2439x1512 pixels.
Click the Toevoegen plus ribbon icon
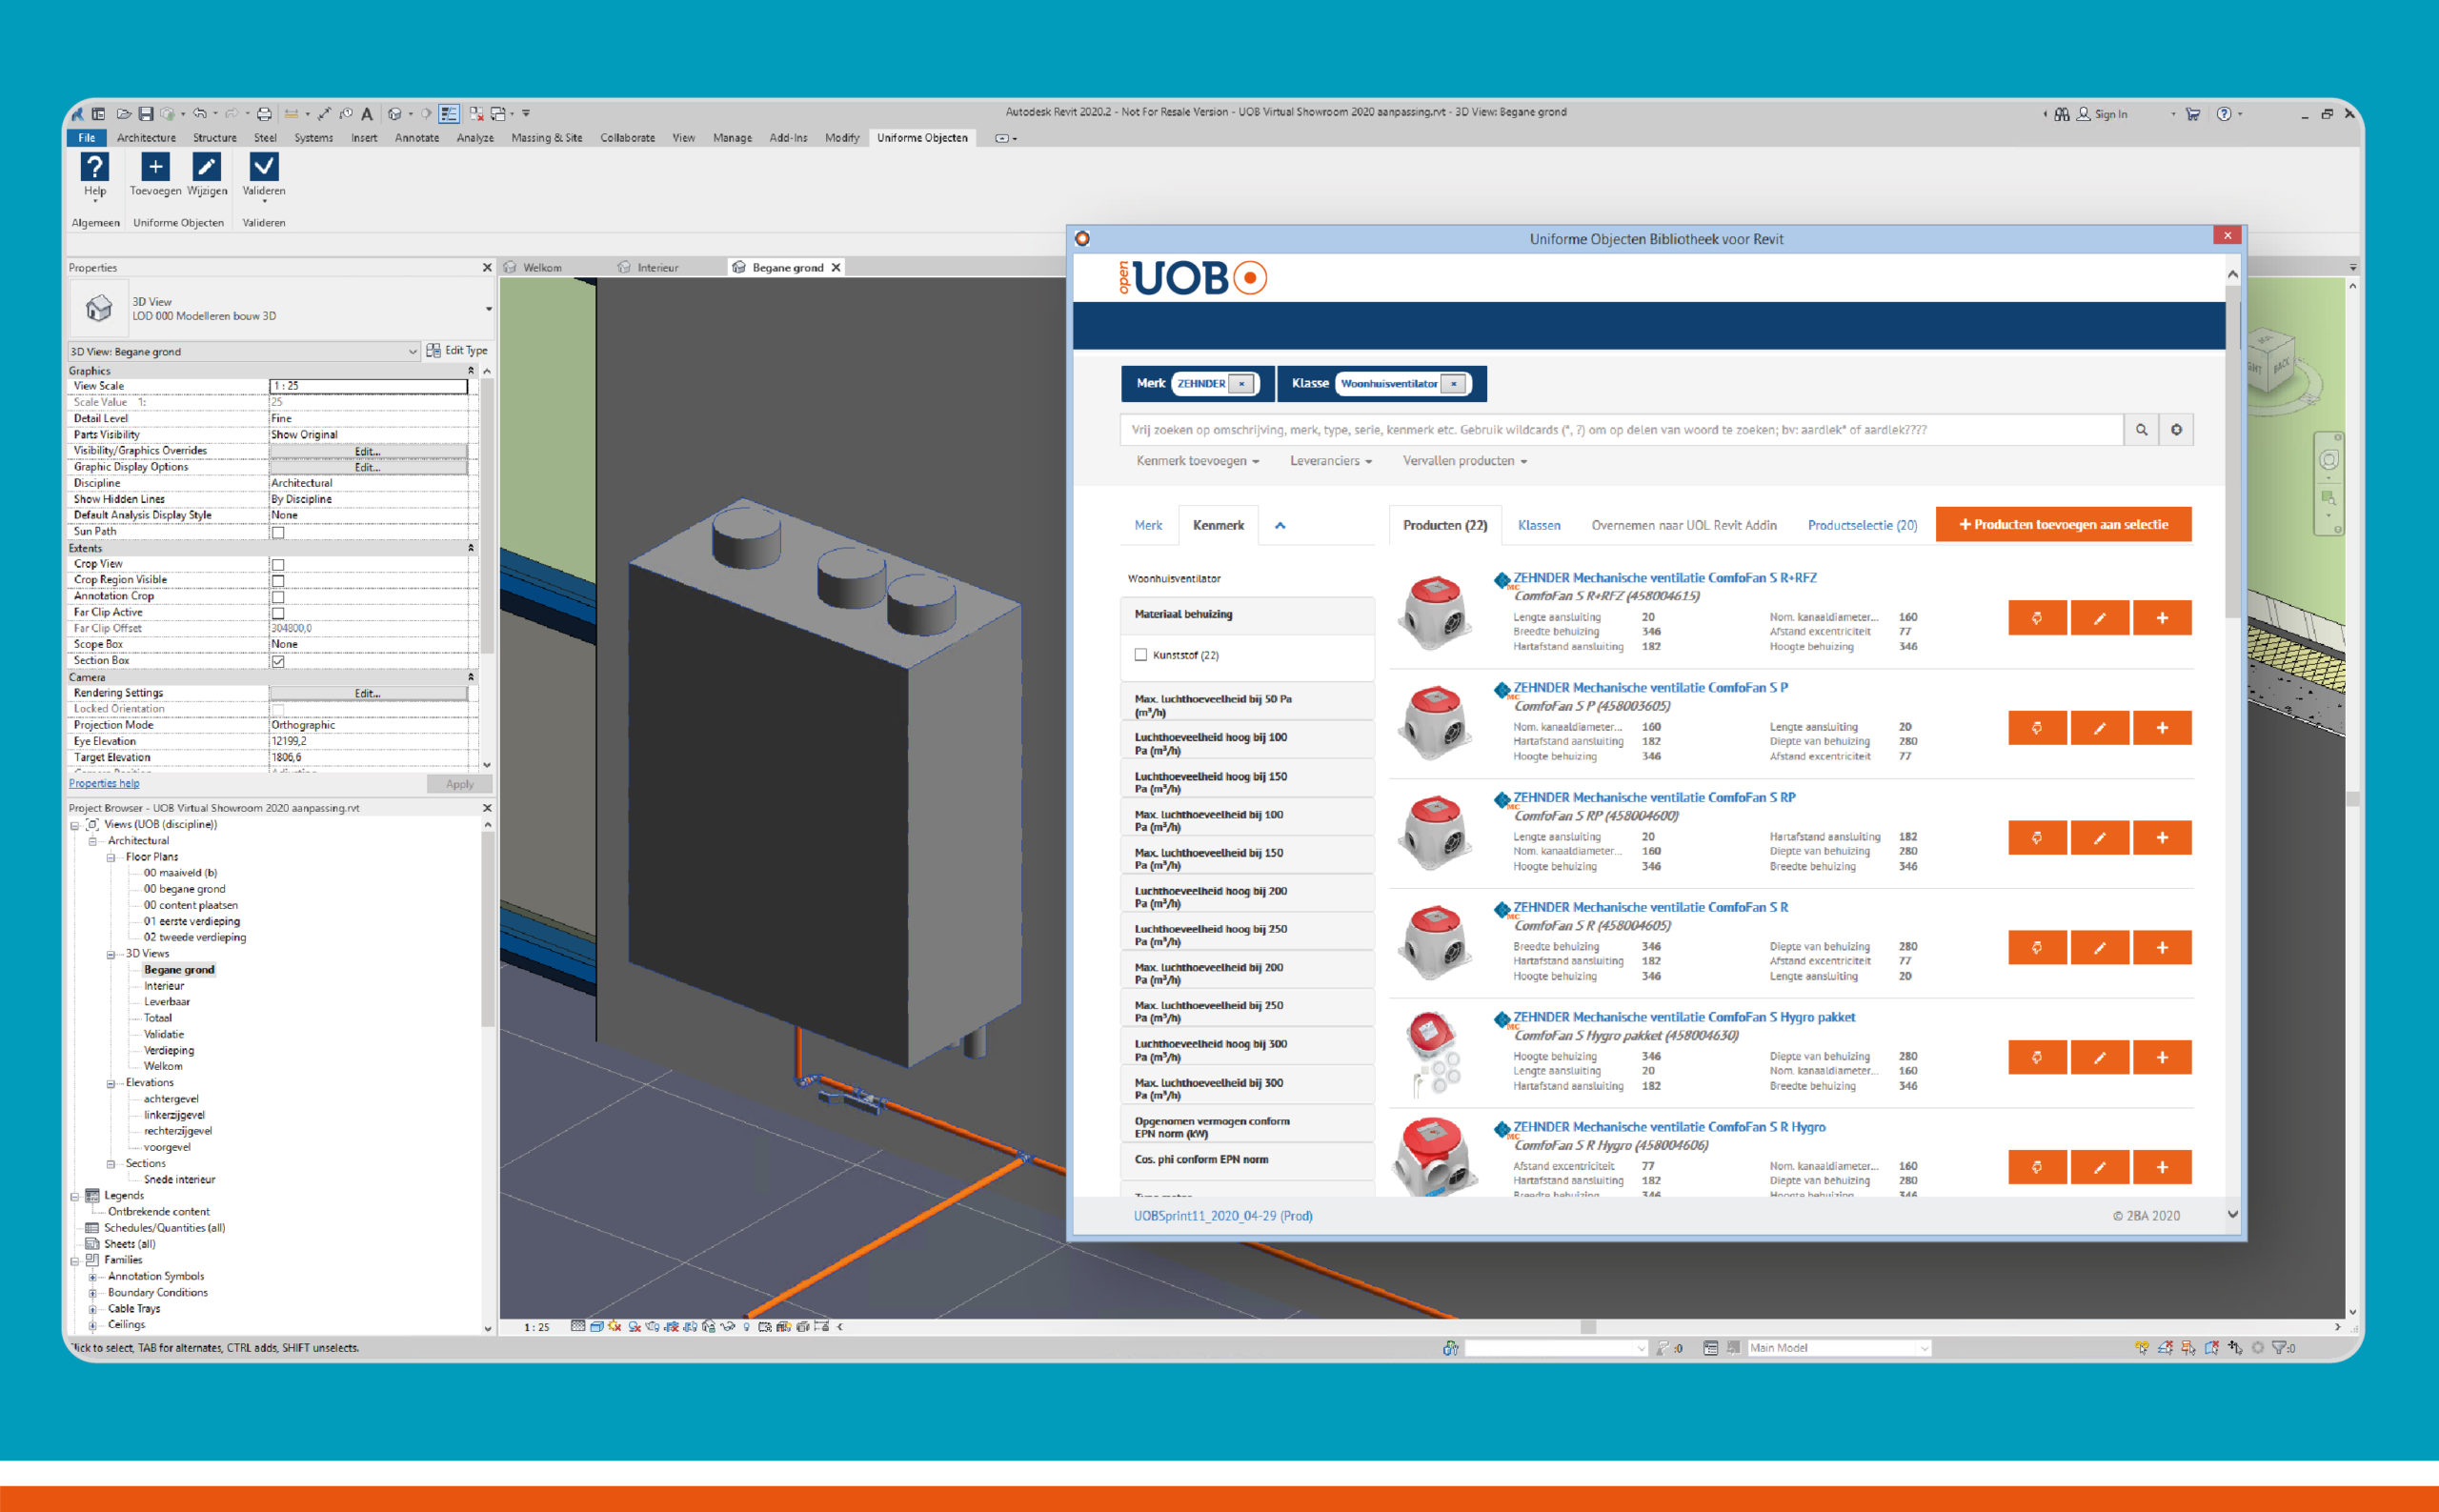click(155, 166)
